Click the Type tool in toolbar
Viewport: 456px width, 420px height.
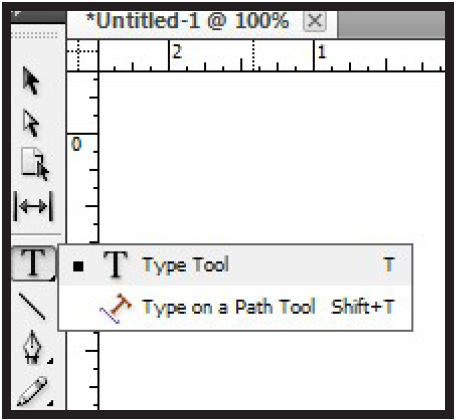click(33, 263)
